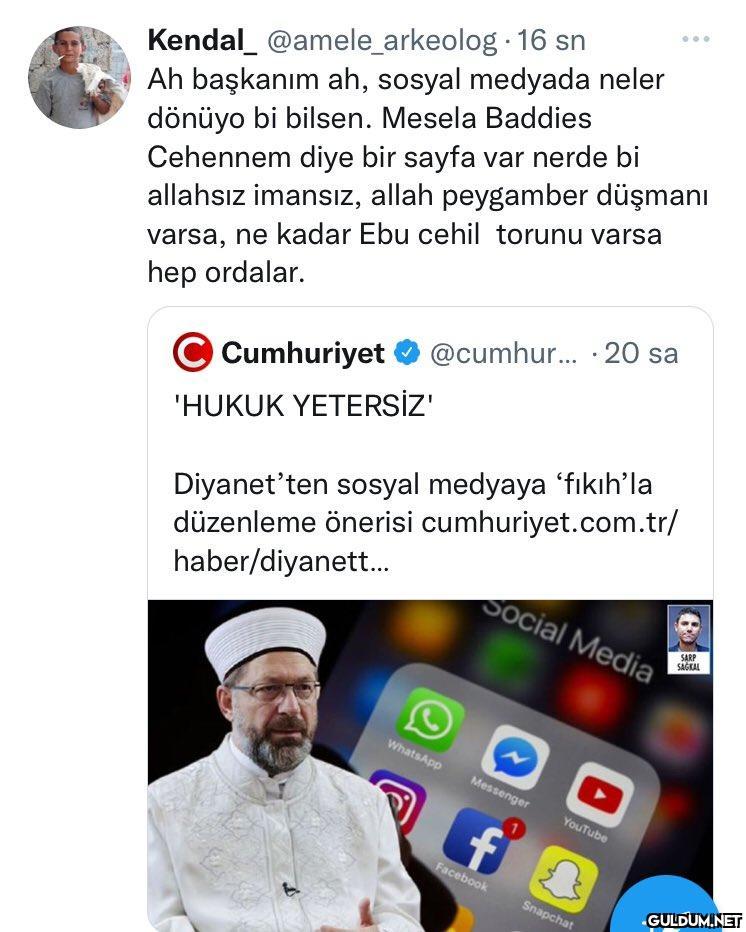Click the Snapchat ghost icon

click(563, 879)
